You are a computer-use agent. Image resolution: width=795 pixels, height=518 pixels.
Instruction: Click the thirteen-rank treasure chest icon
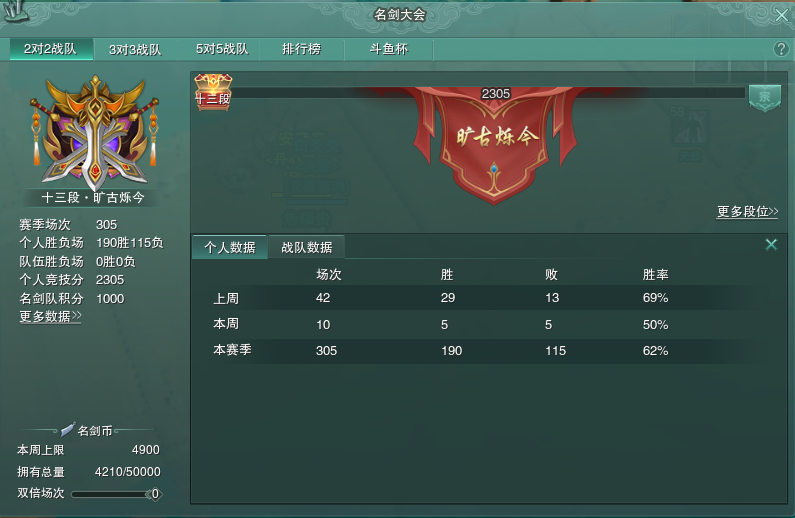213,91
